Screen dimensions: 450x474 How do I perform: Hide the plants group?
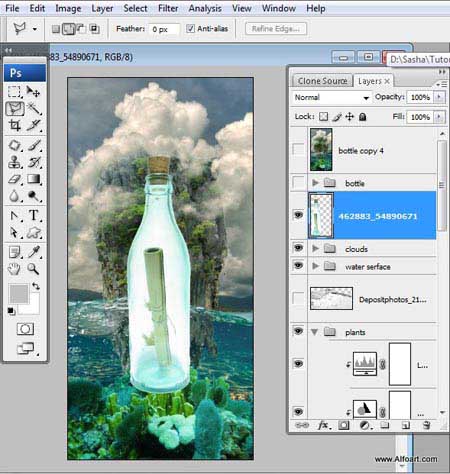(x=298, y=331)
